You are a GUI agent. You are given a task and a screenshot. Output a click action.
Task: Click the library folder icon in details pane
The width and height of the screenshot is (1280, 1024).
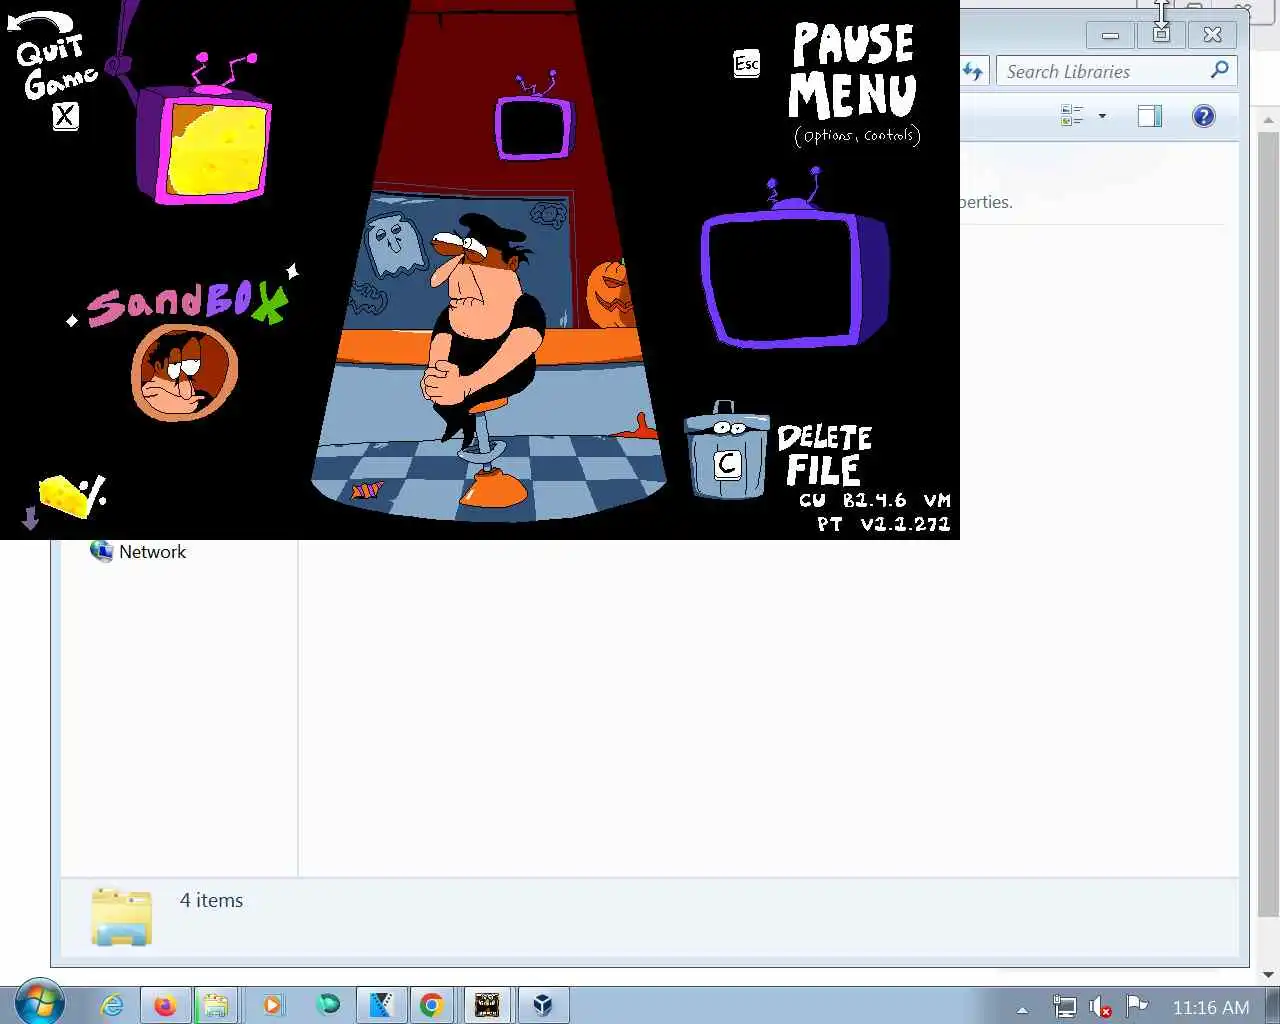[122, 916]
